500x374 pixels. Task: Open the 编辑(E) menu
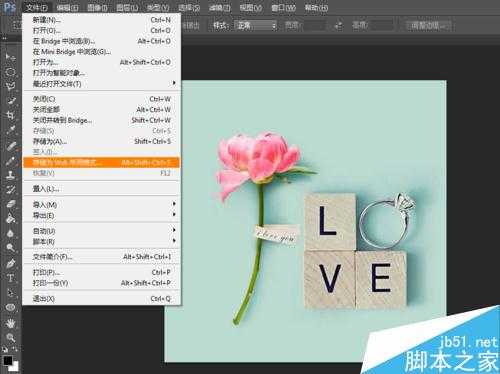[67, 7]
